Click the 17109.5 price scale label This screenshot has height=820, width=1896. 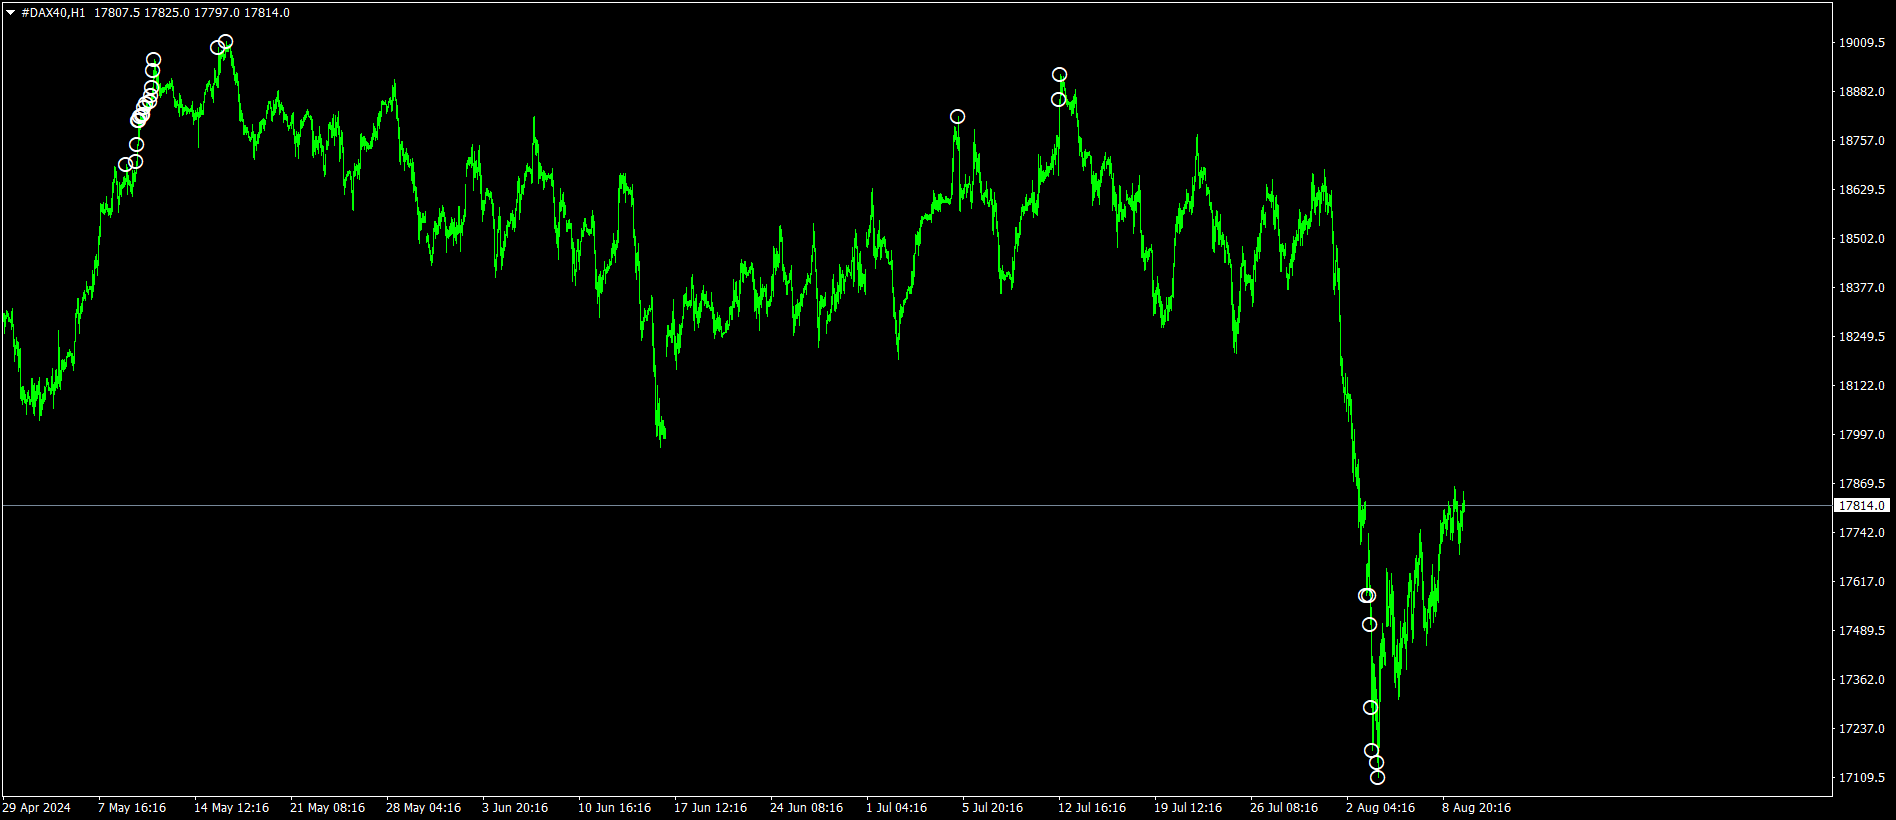(x=1861, y=778)
